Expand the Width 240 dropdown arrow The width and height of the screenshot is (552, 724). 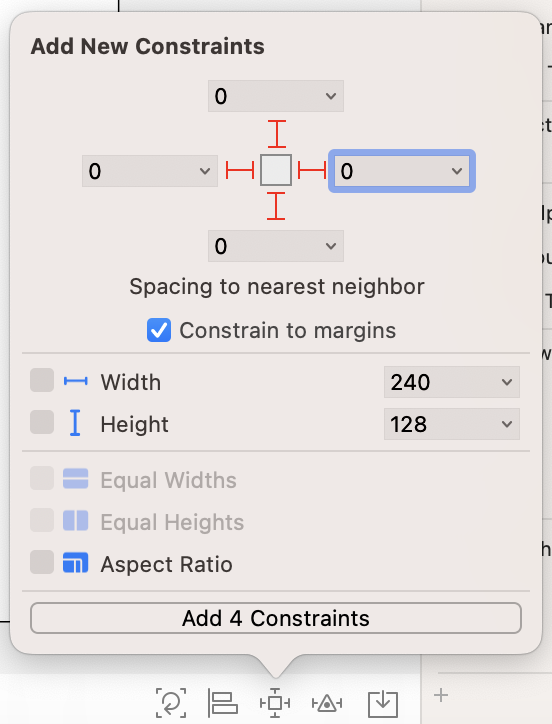coord(507,382)
